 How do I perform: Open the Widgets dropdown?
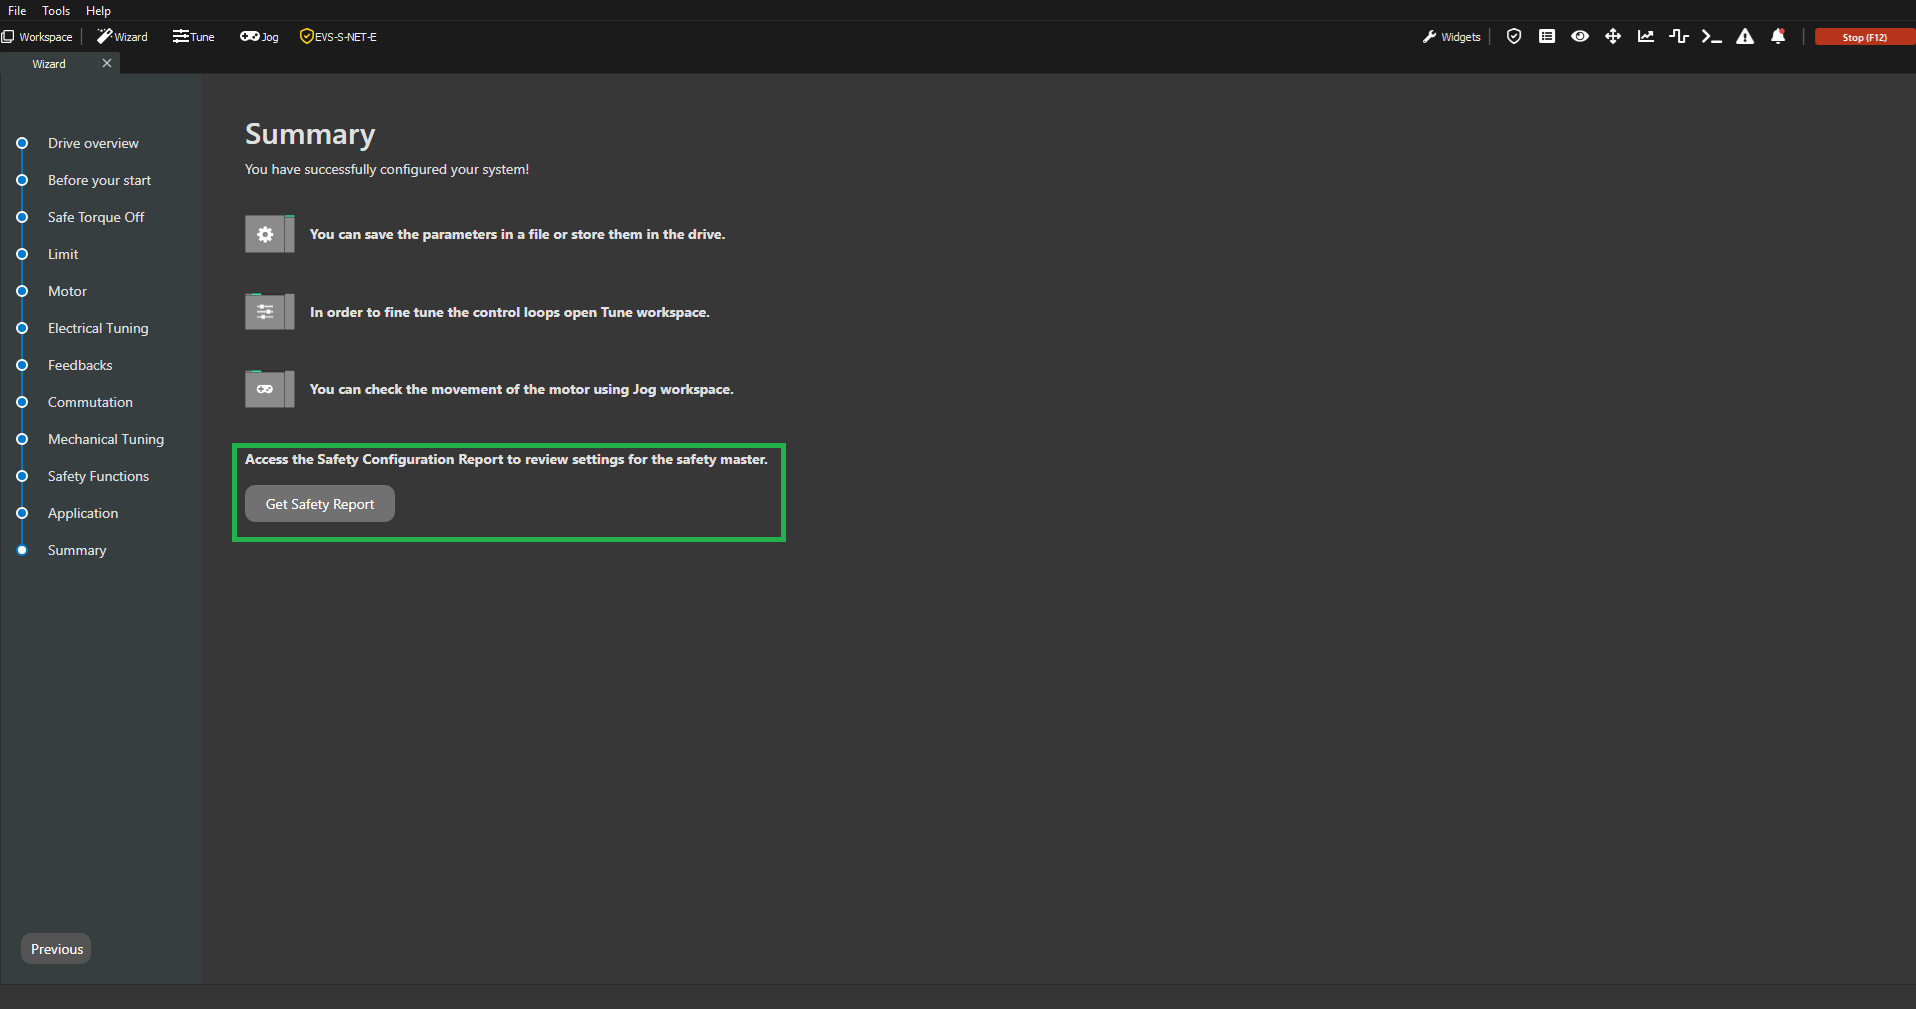pyautogui.click(x=1452, y=37)
